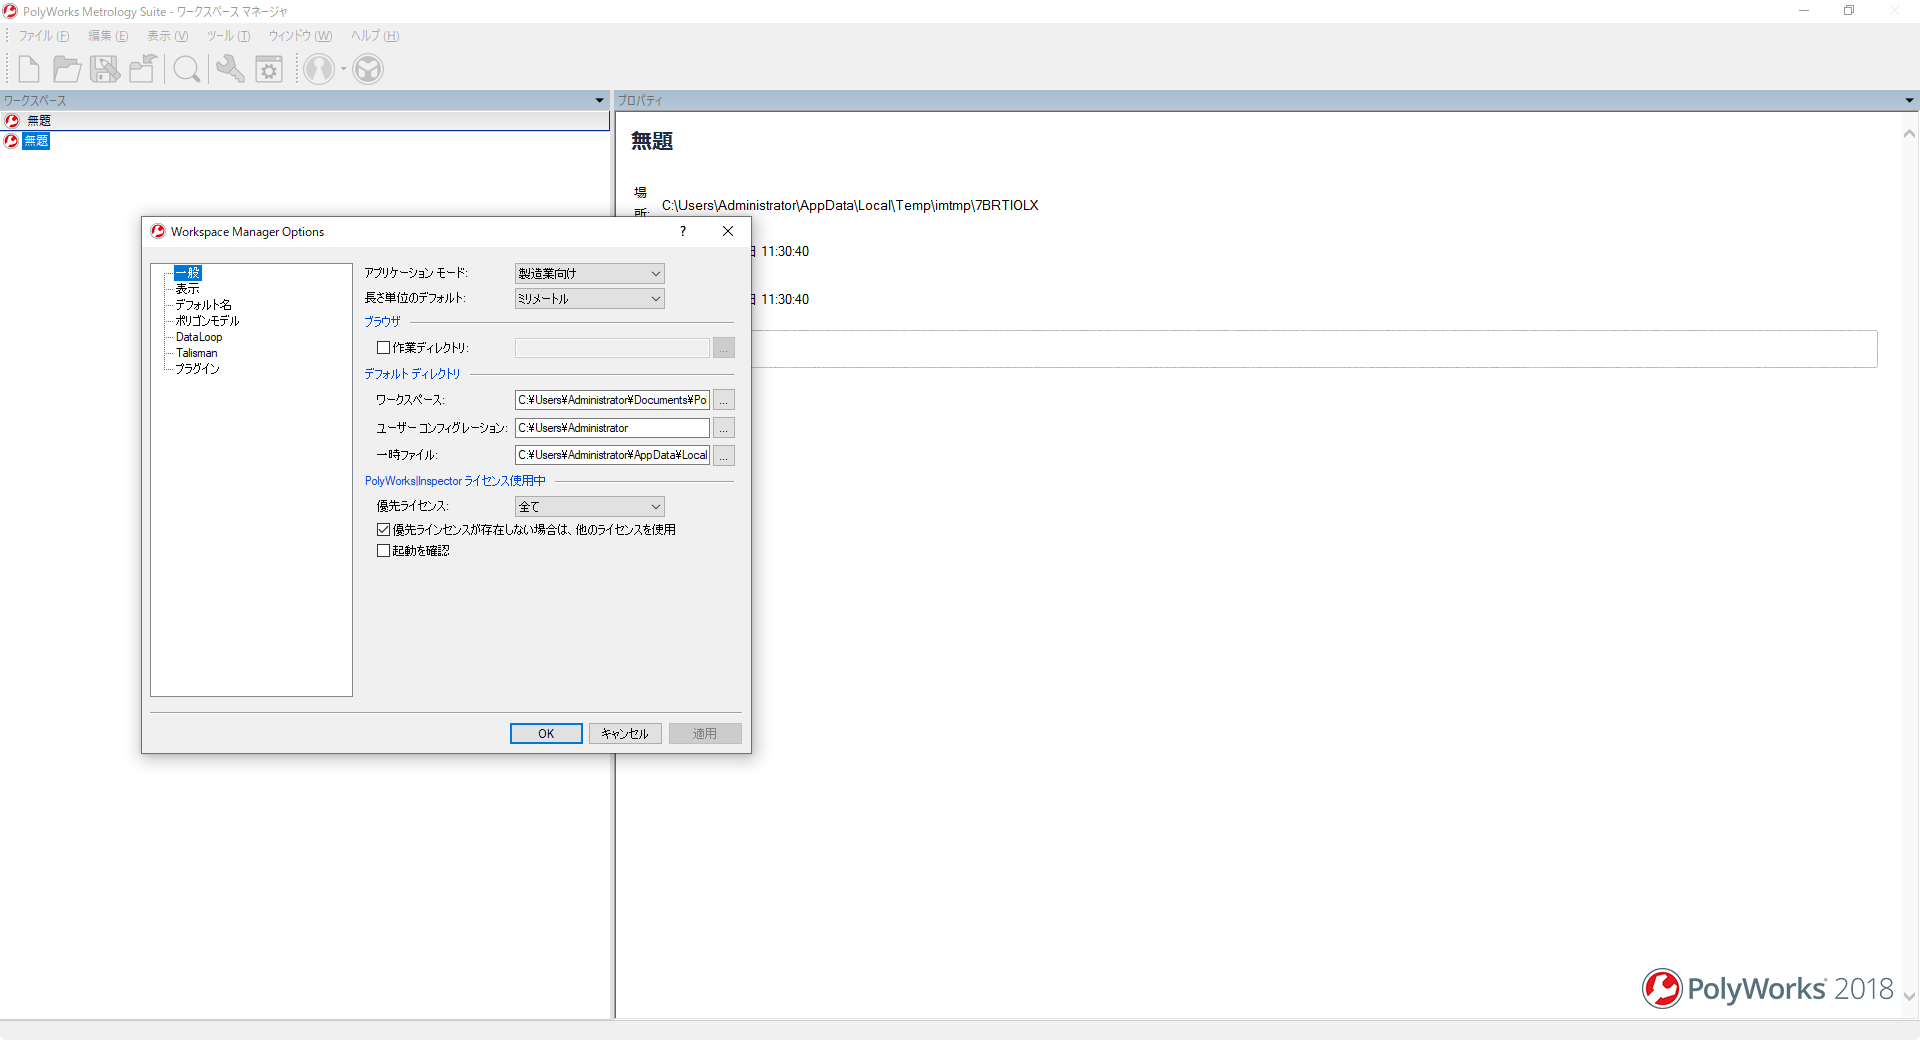Click the window-gear options toolbar icon
The height and width of the screenshot is (1040, 1920).
click(x=269, y=69)
